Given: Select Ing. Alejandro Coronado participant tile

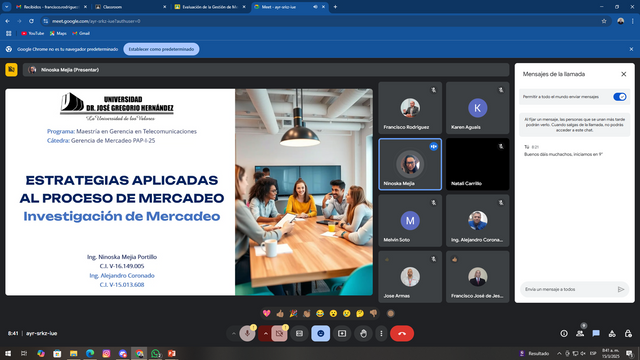Looking at the screenshot, I should (x=478, y=220).
